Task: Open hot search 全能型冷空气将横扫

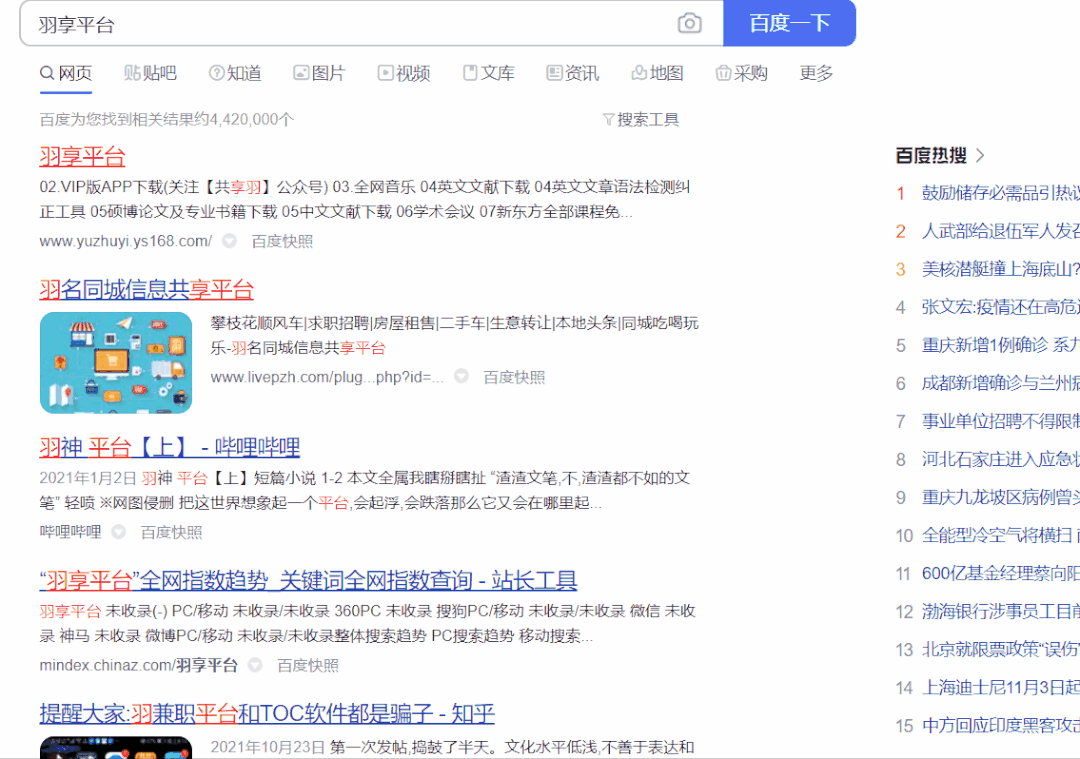Action: tap(1001, 535)
